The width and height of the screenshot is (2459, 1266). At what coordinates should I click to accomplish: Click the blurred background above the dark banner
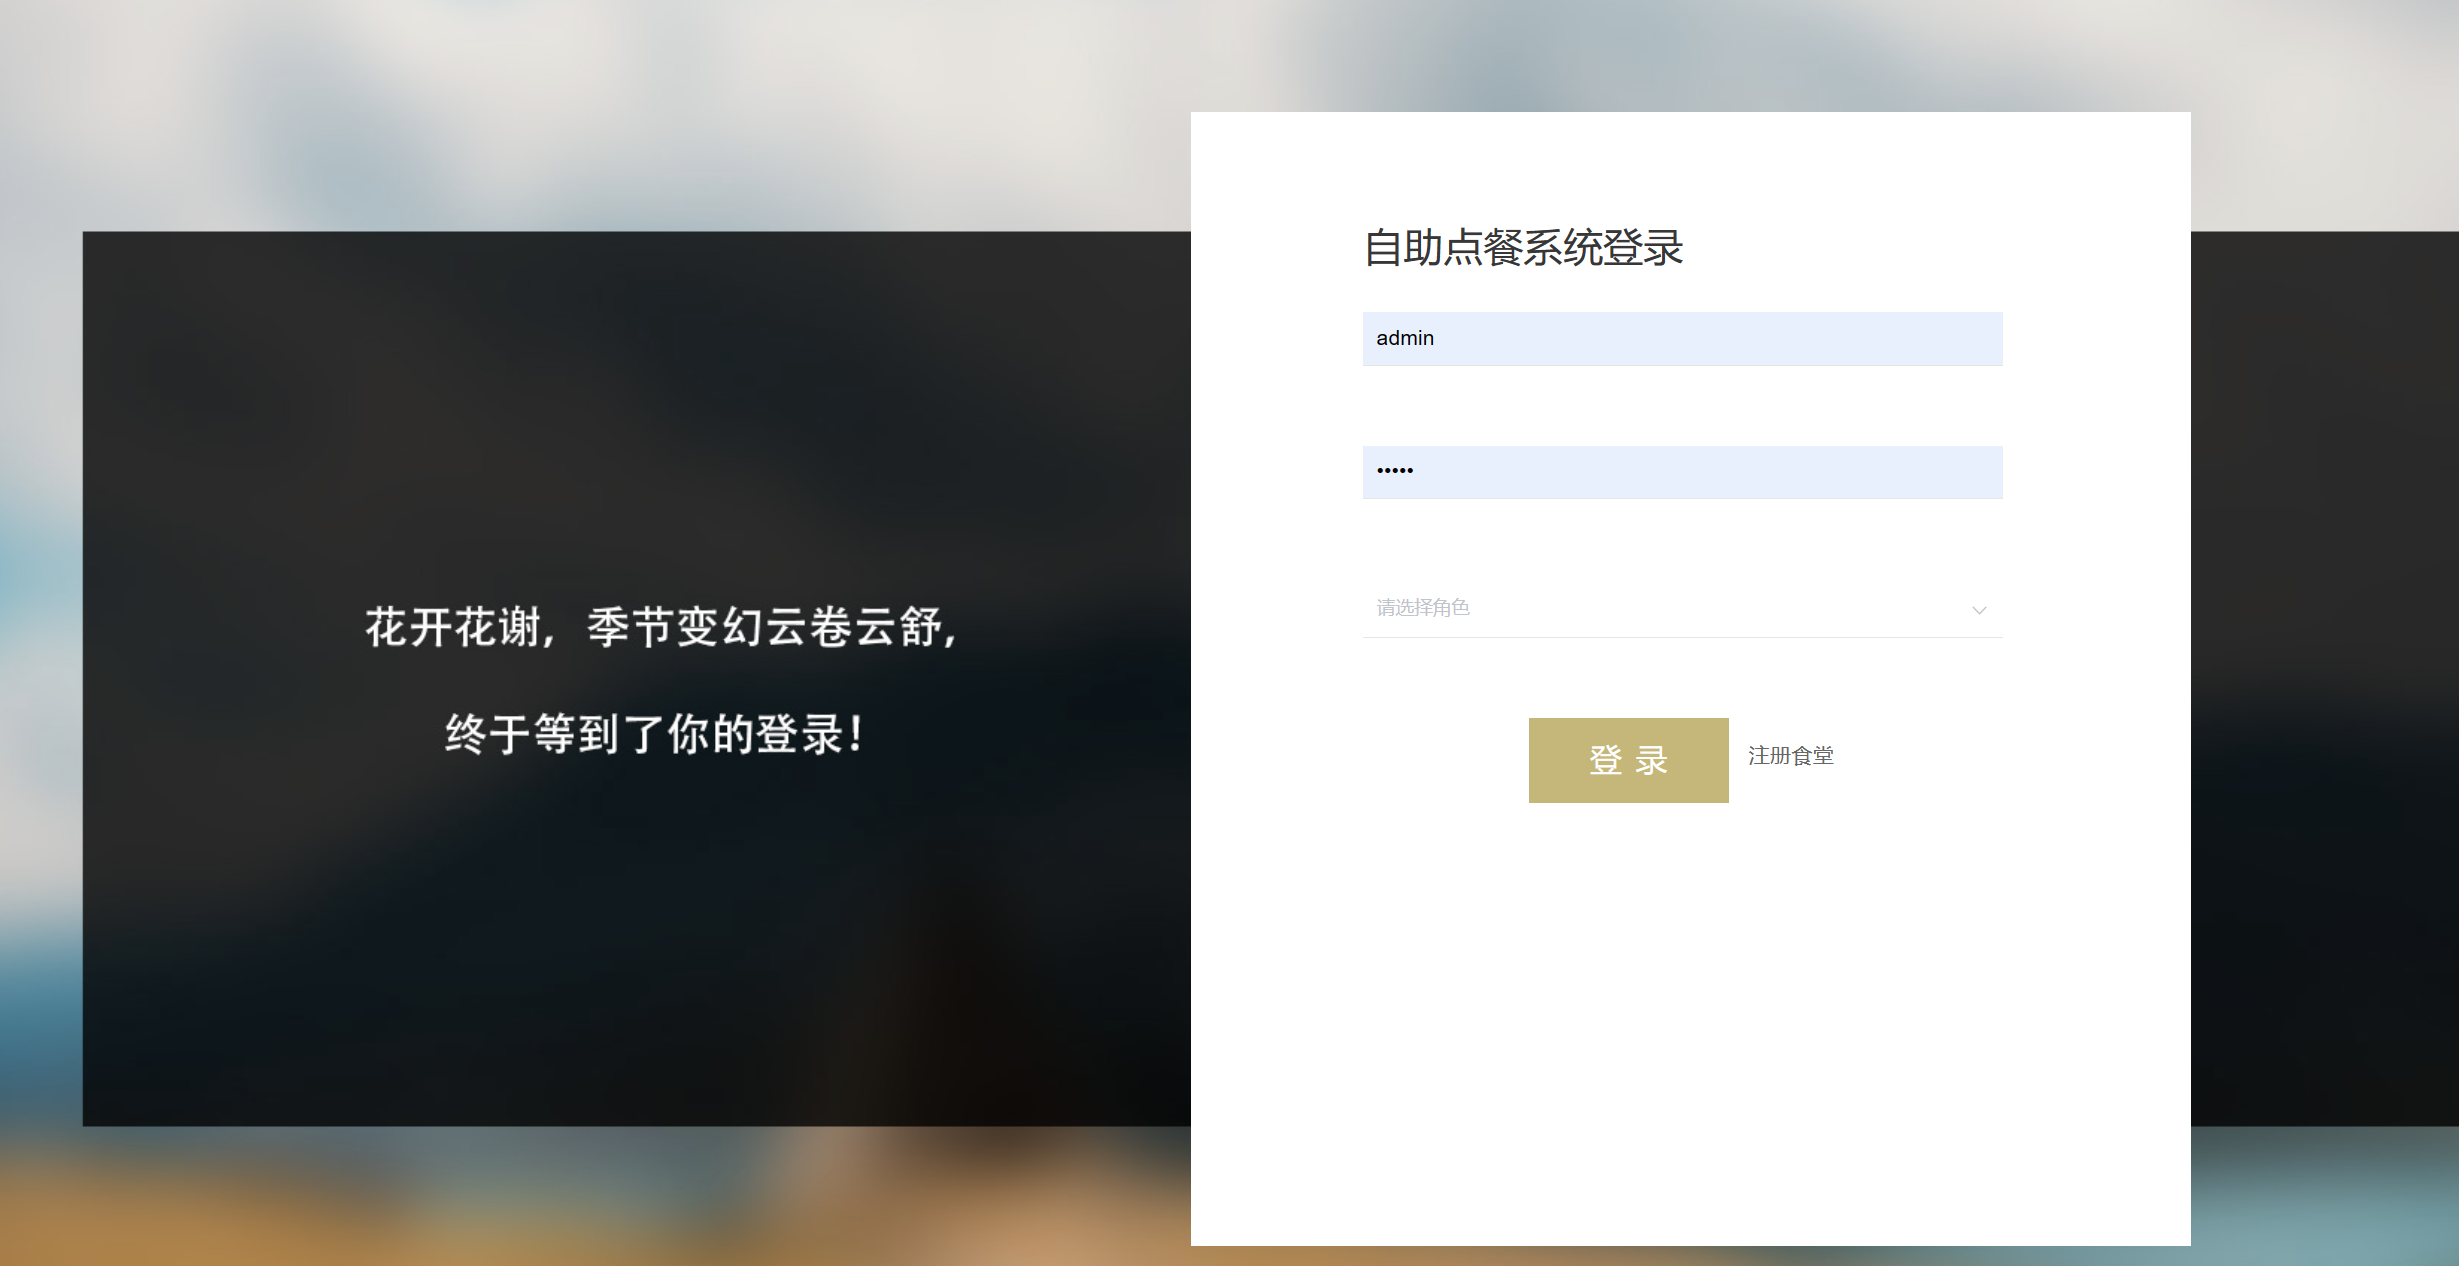[600, 120]
